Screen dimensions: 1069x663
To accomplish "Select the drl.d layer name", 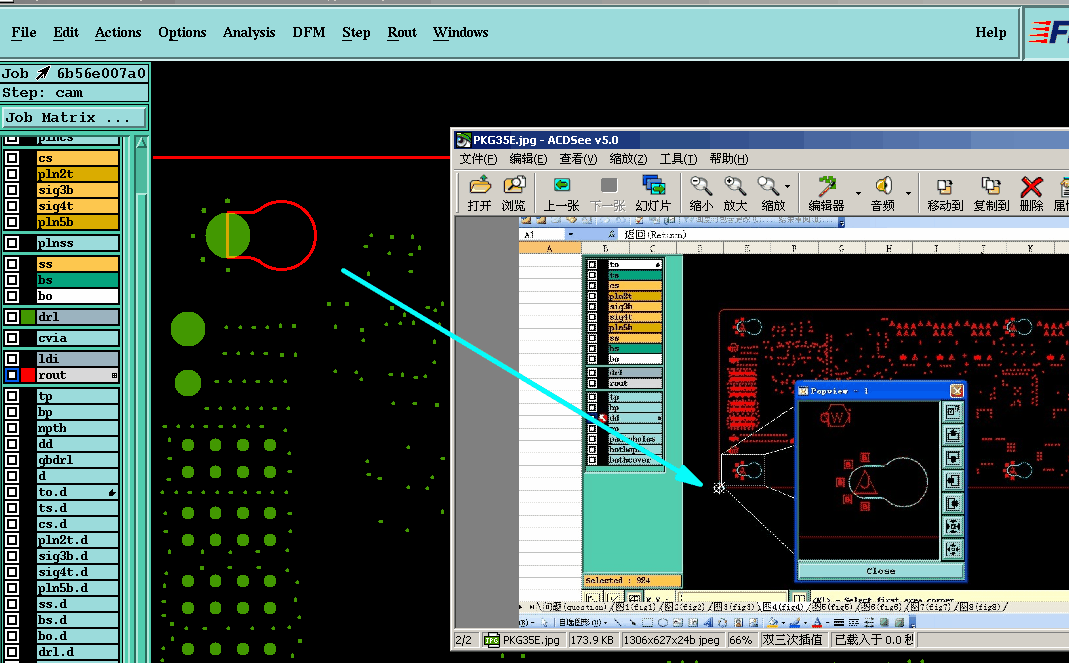I will click(78, 651).
